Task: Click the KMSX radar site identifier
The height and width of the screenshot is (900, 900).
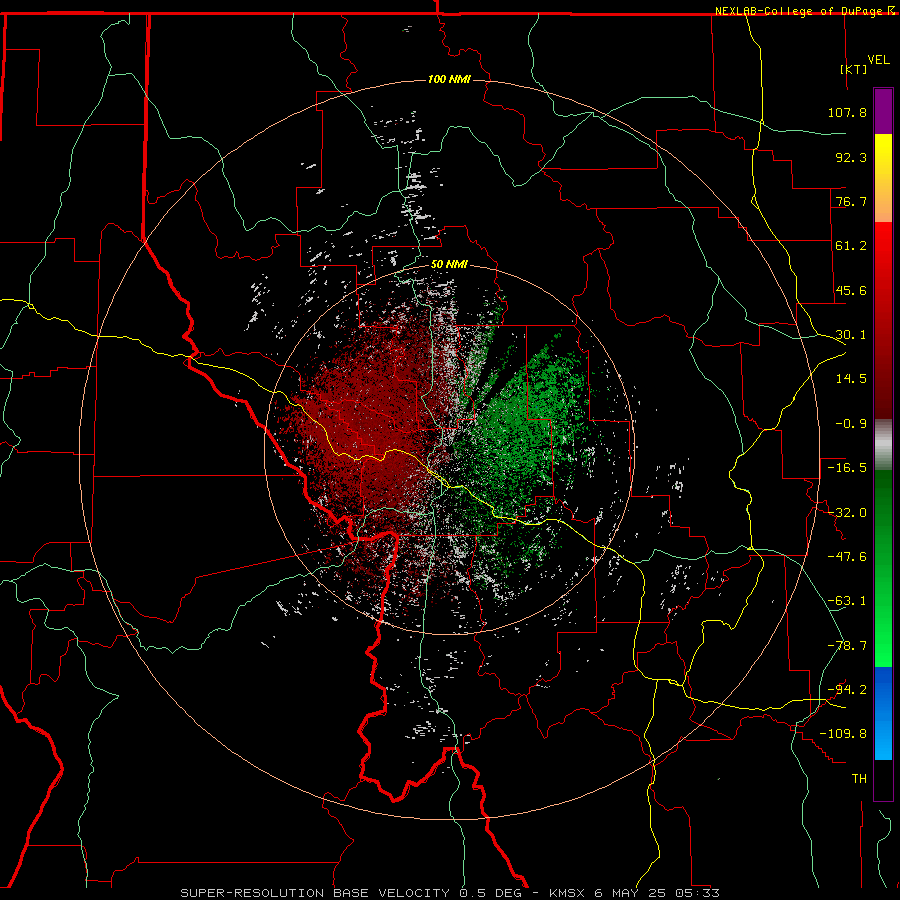Action: pos(569,893)
